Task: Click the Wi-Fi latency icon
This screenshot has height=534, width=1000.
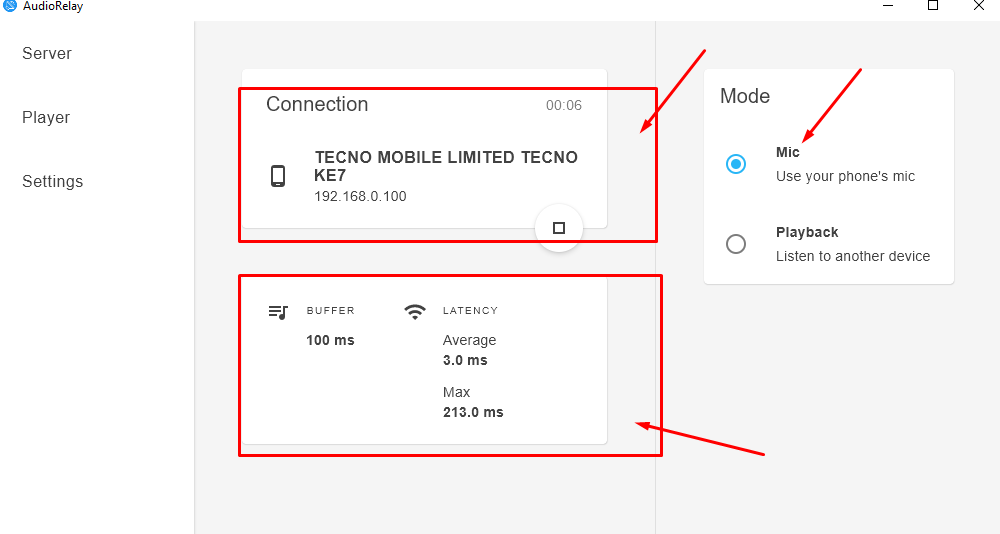Action: 415,311
